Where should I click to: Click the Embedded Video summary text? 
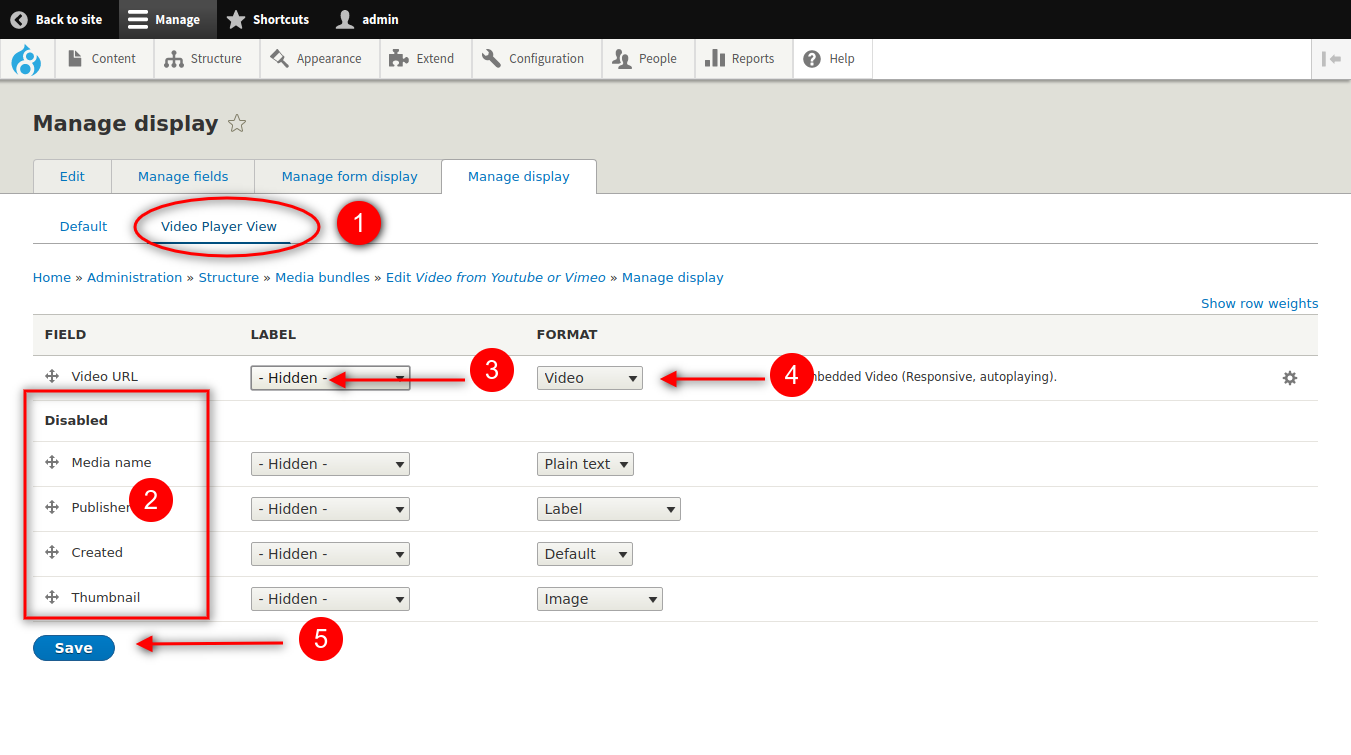tap(932, 377)
